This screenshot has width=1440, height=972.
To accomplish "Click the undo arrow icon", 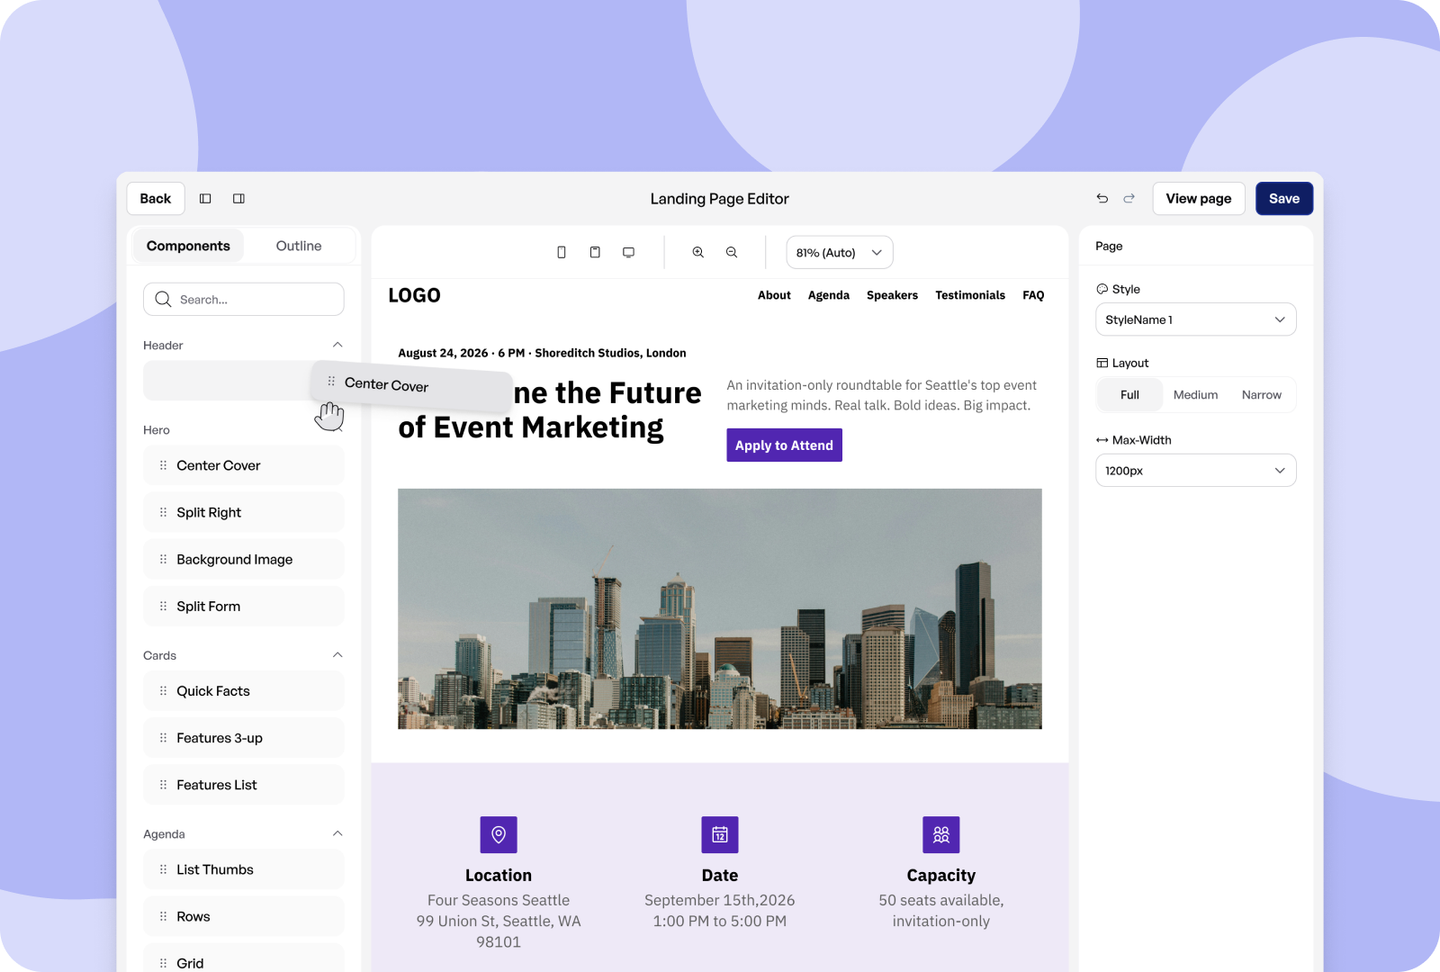I will point(1102,199).
